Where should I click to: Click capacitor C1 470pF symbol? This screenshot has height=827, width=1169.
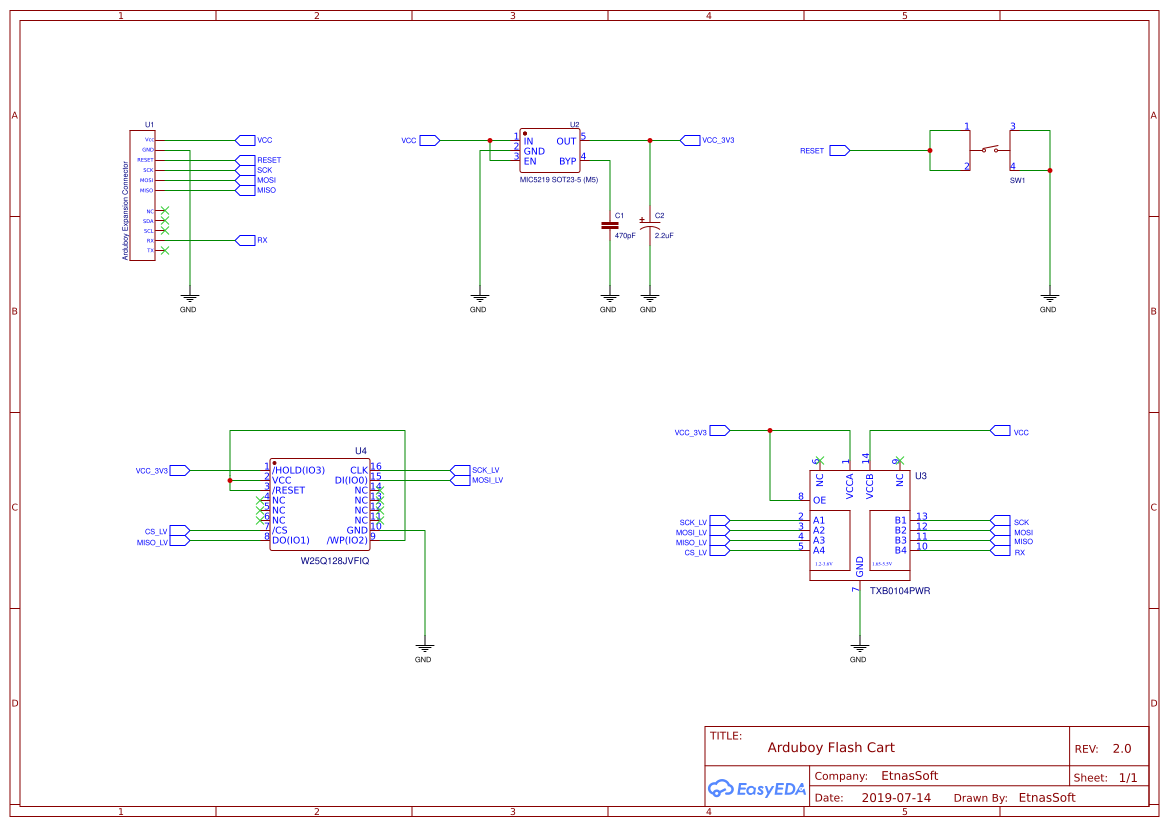610,225
